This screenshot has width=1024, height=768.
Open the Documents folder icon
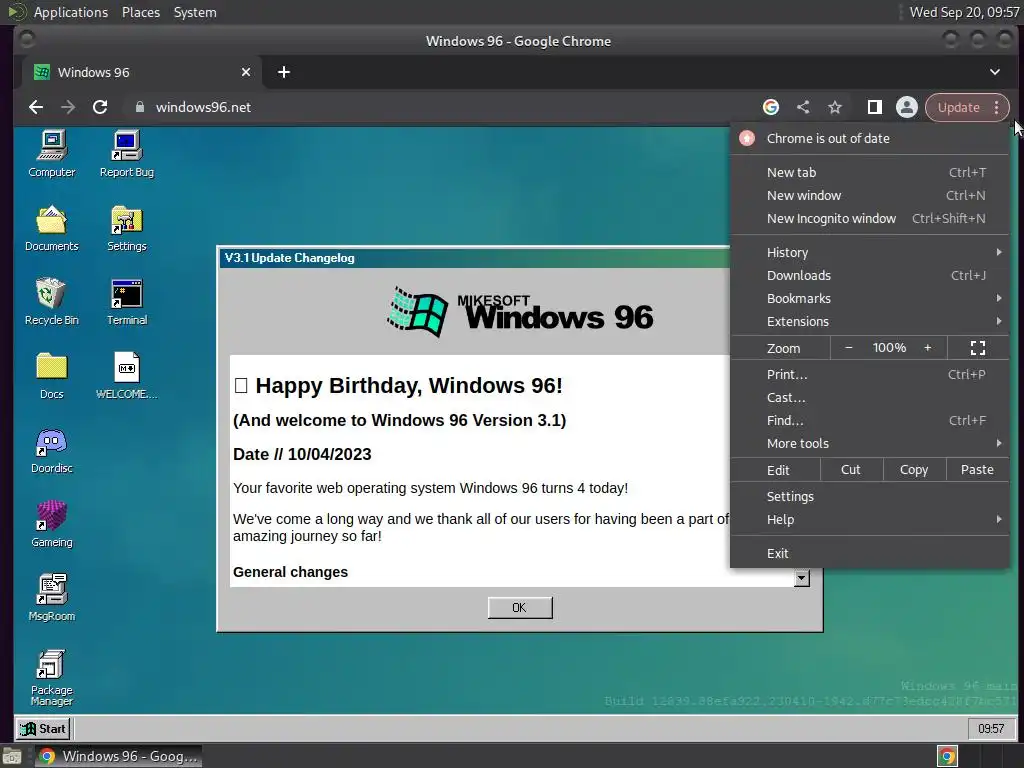52,228
